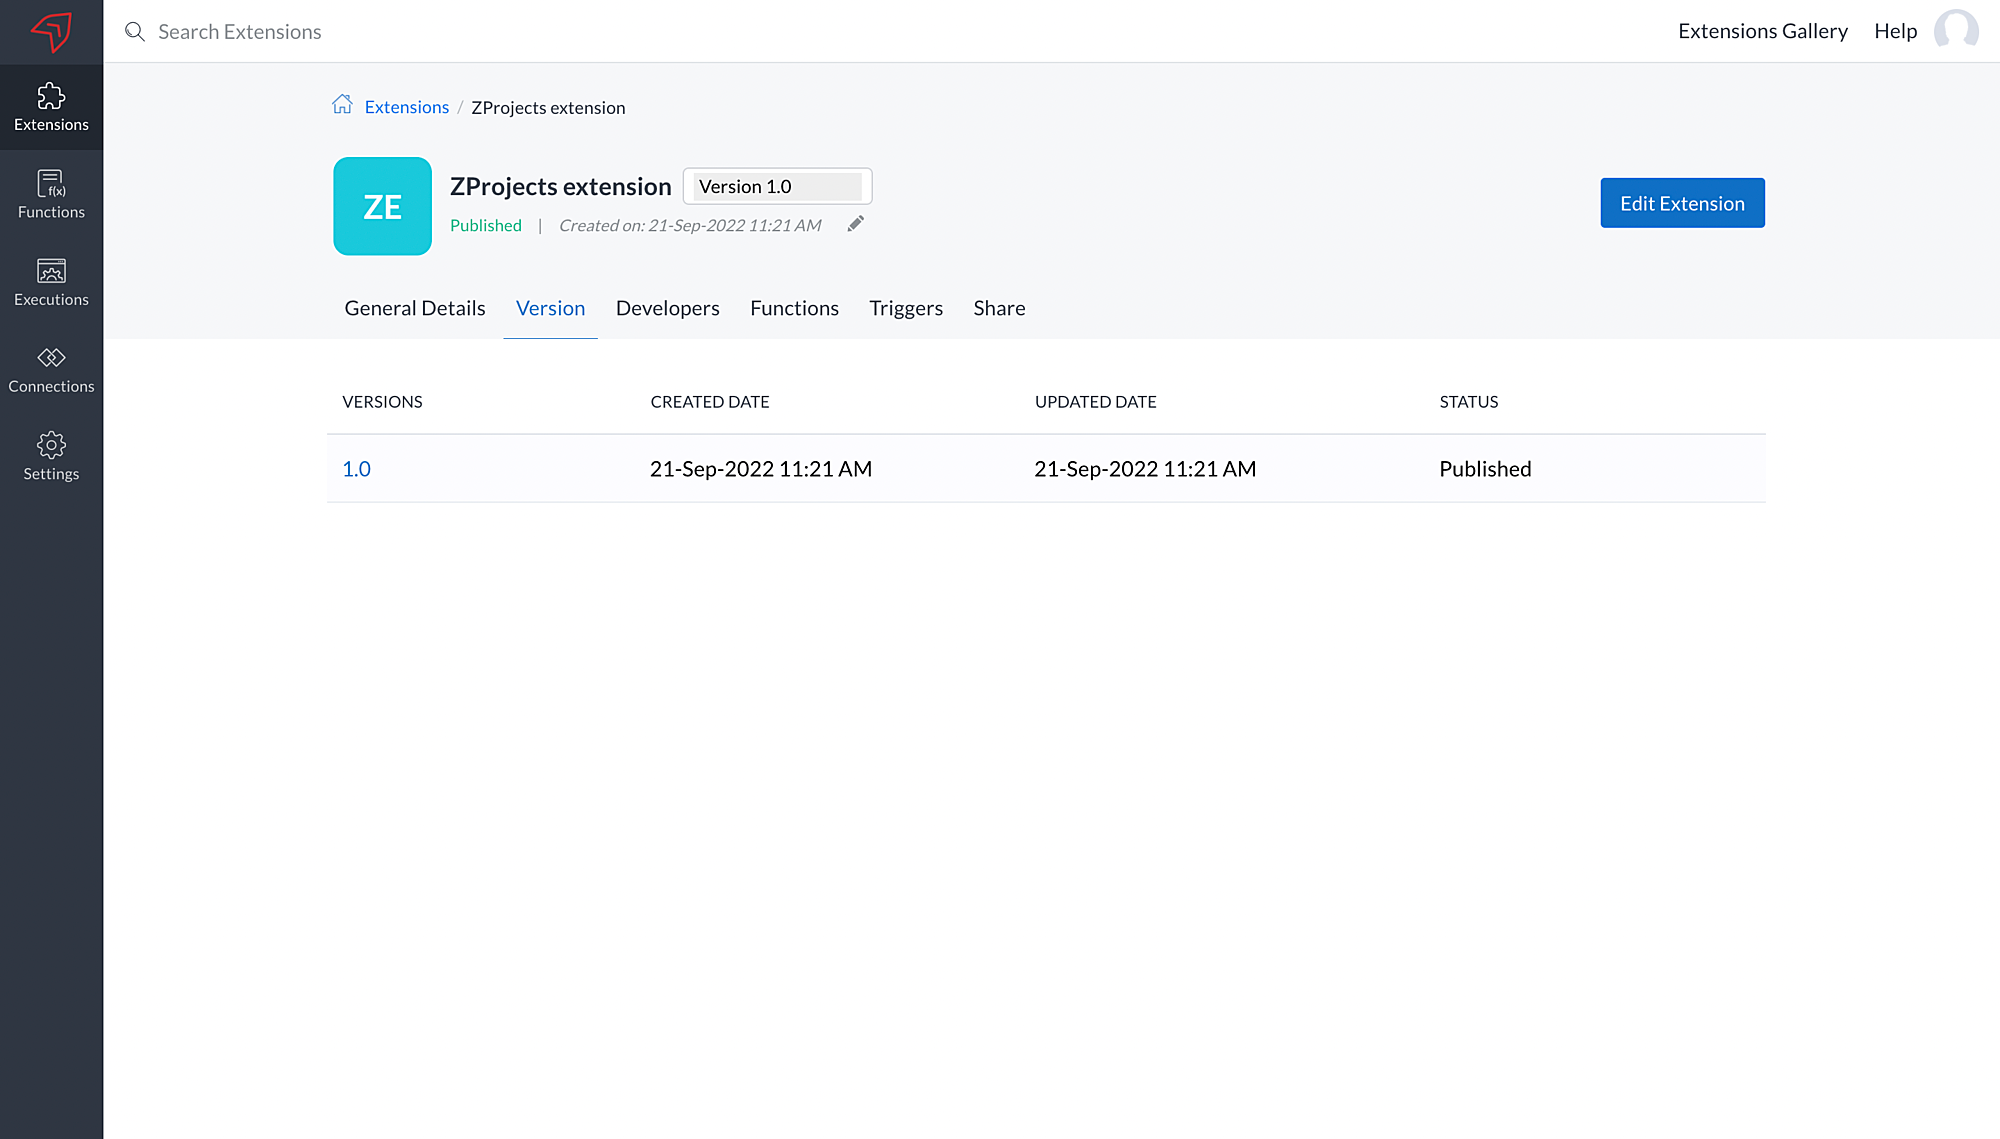Expand the Version 1.0 dropdown
The width and height of the screenshot is (2000, 1139).
point(777,187)
